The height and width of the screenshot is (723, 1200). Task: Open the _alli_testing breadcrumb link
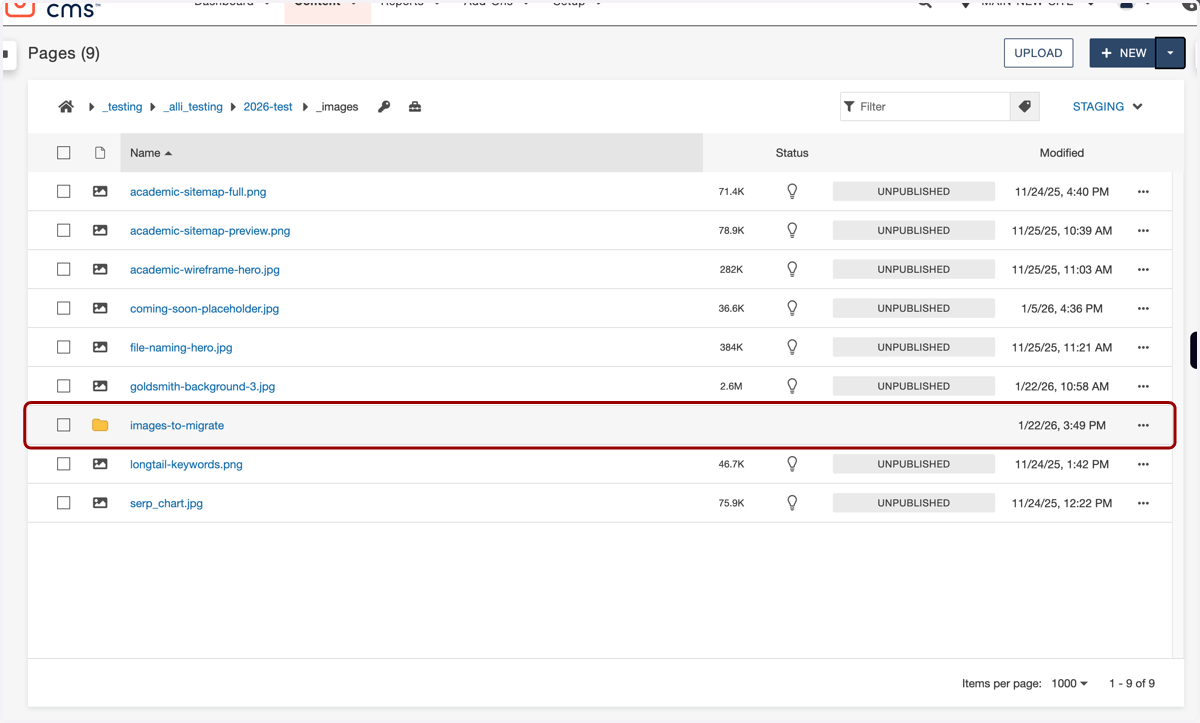pyautogui.click(x=193, y=107)
